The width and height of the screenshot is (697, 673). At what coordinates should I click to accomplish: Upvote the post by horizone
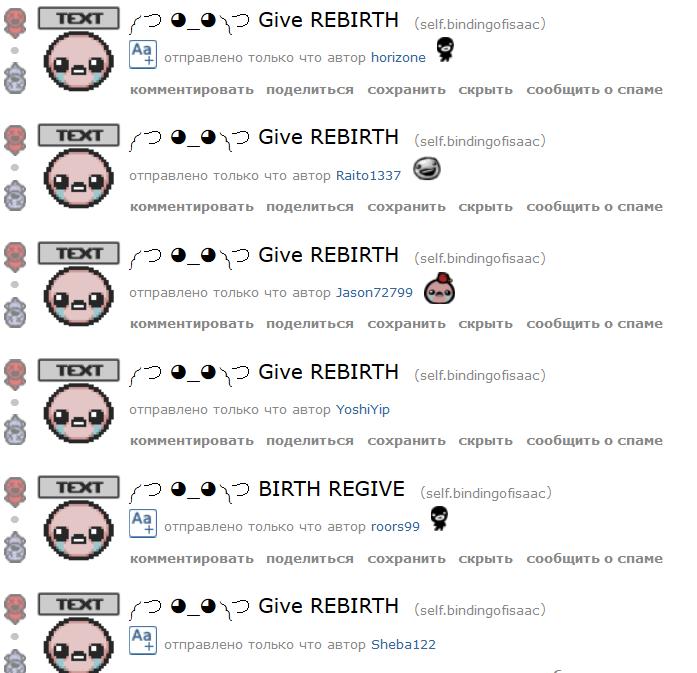[15, 22]
